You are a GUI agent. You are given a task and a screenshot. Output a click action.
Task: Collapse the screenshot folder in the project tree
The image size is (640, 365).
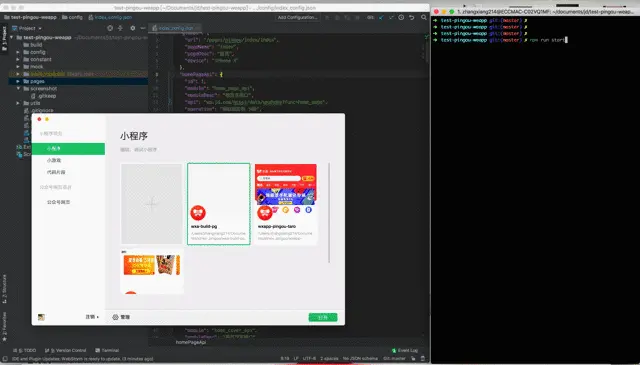click(x=18, y=89)
